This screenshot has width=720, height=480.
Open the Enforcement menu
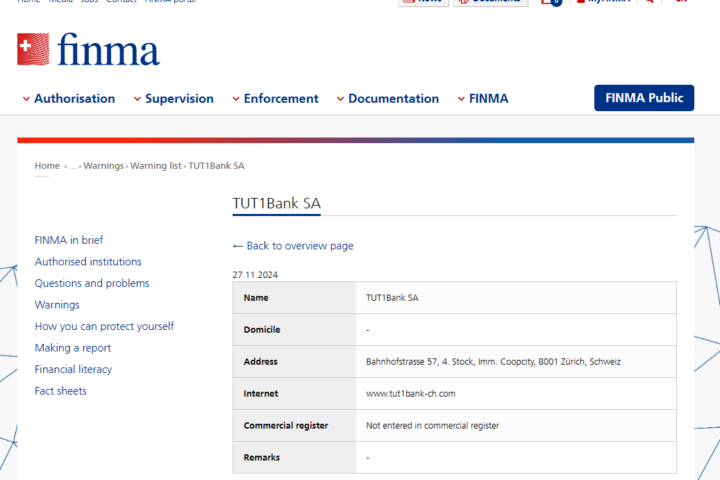[281, 98]
